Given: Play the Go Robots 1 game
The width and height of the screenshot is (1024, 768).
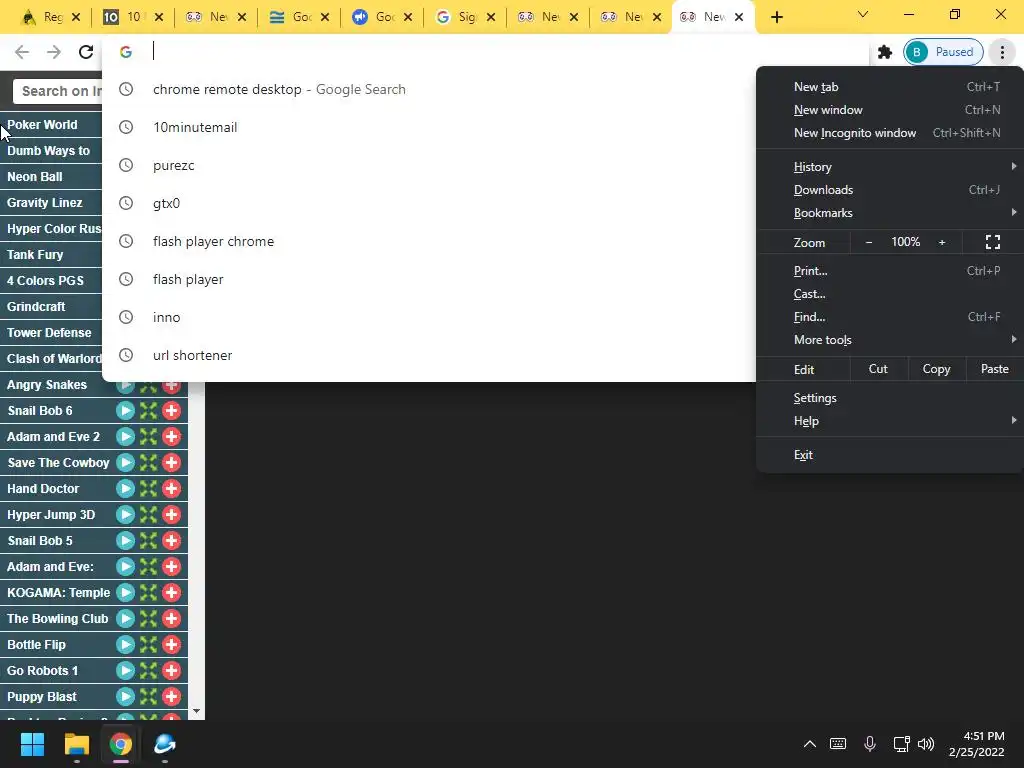Looking at the screenshot, I should pos(125,671).
